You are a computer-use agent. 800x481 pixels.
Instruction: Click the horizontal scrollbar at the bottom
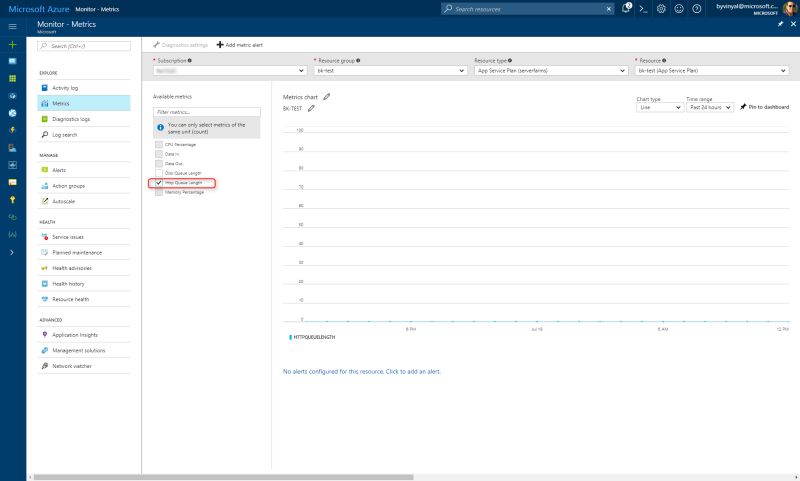point(223,477)
